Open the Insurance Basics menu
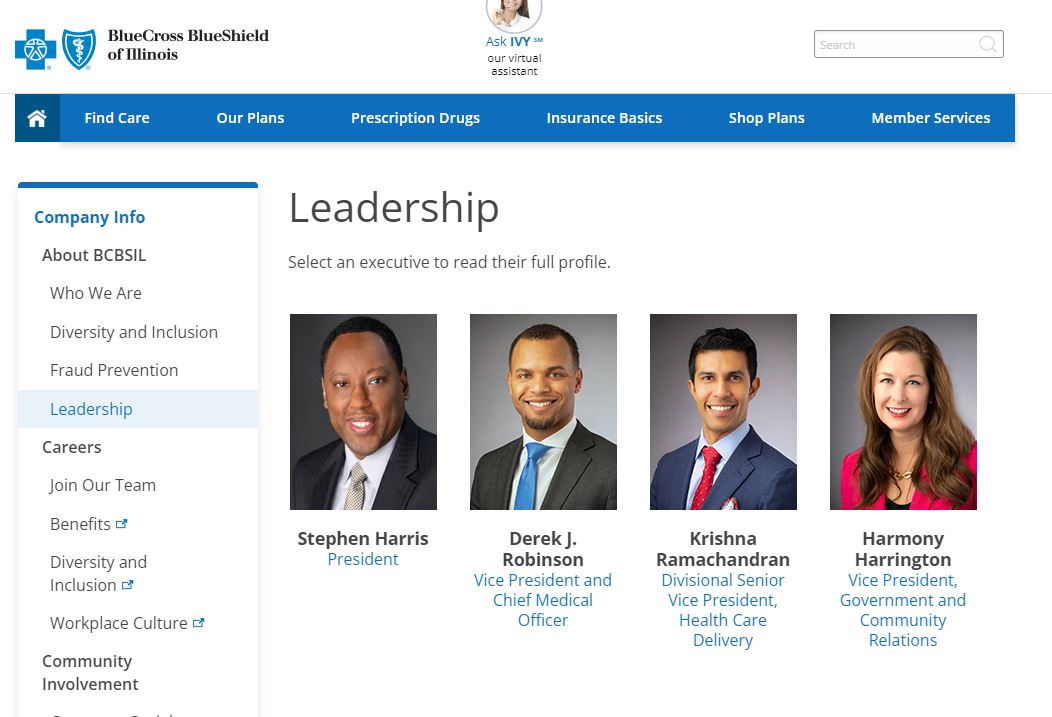The height and width of the screenshot is (717, 1052). (604, 118)
